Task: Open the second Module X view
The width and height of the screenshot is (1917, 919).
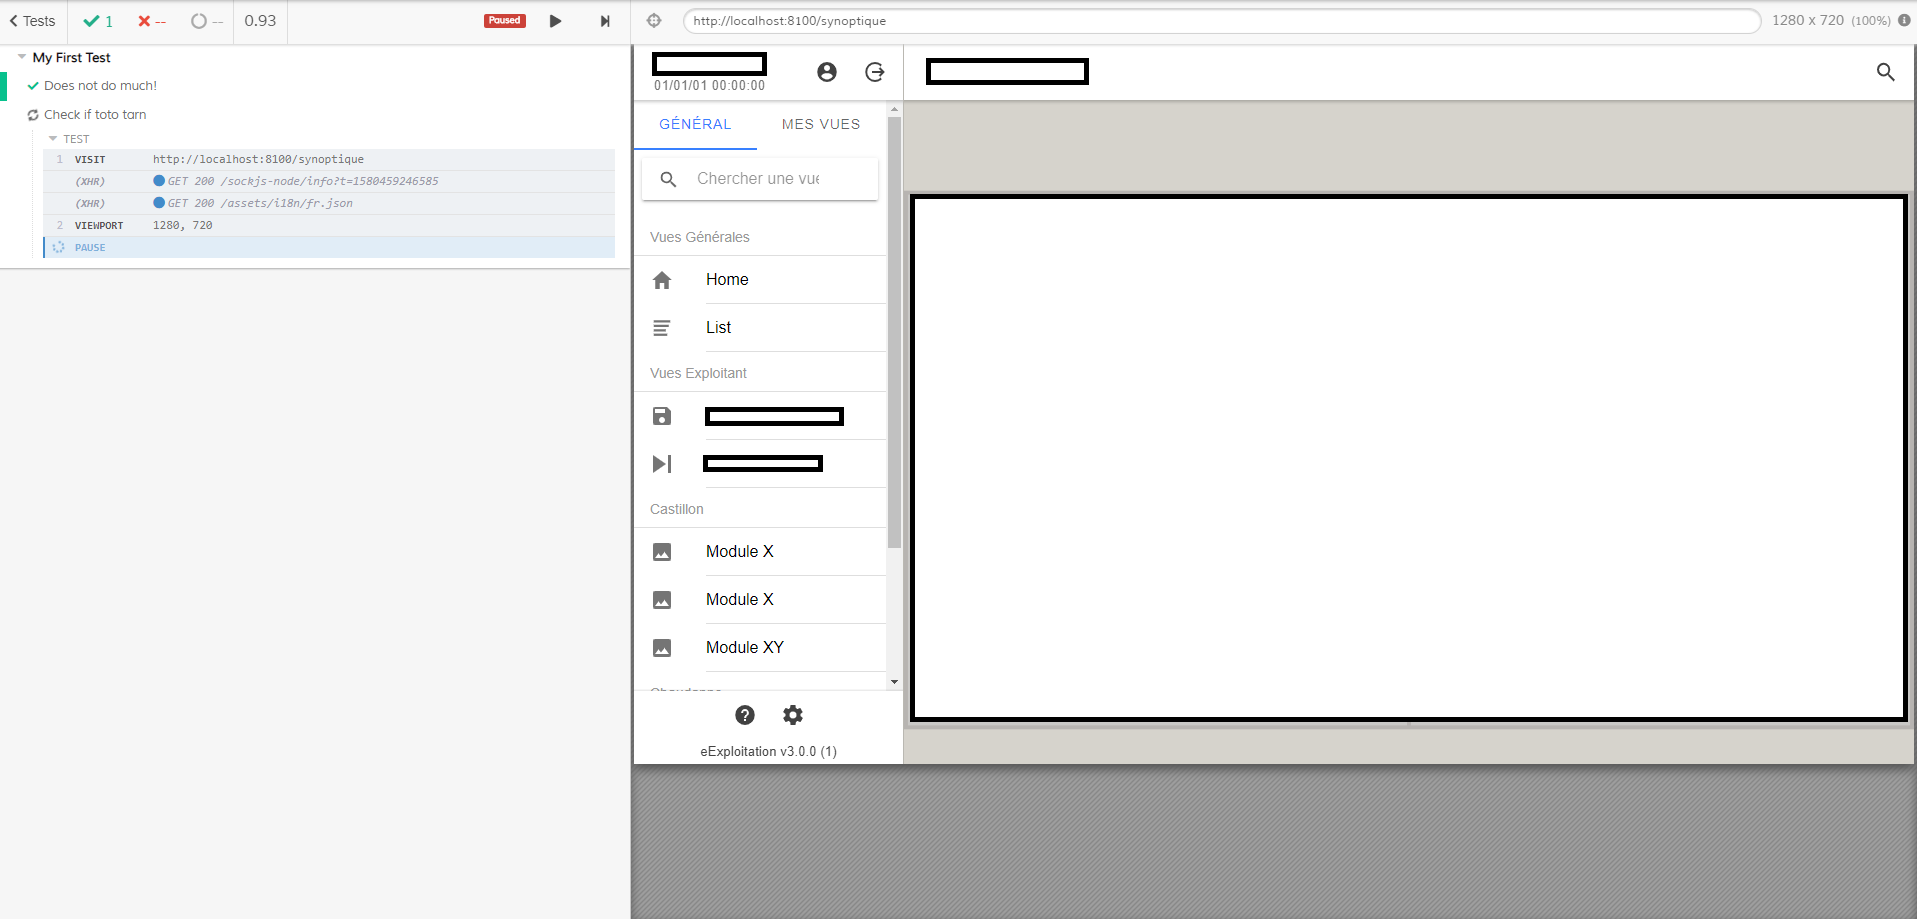Action: tap(760, 600)
